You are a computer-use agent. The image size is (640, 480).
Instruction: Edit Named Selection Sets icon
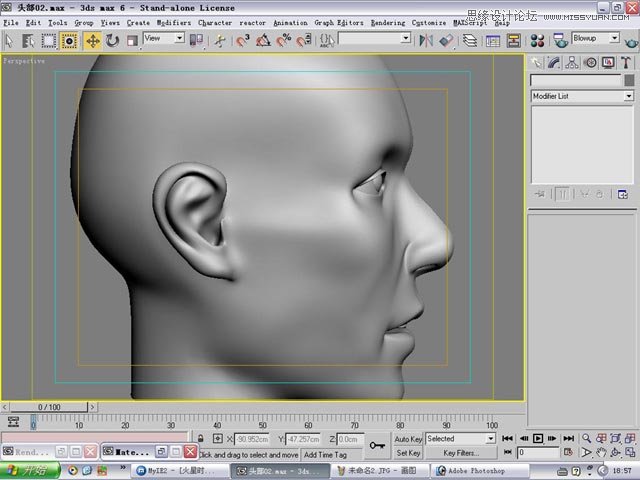(x=327, y=40)
